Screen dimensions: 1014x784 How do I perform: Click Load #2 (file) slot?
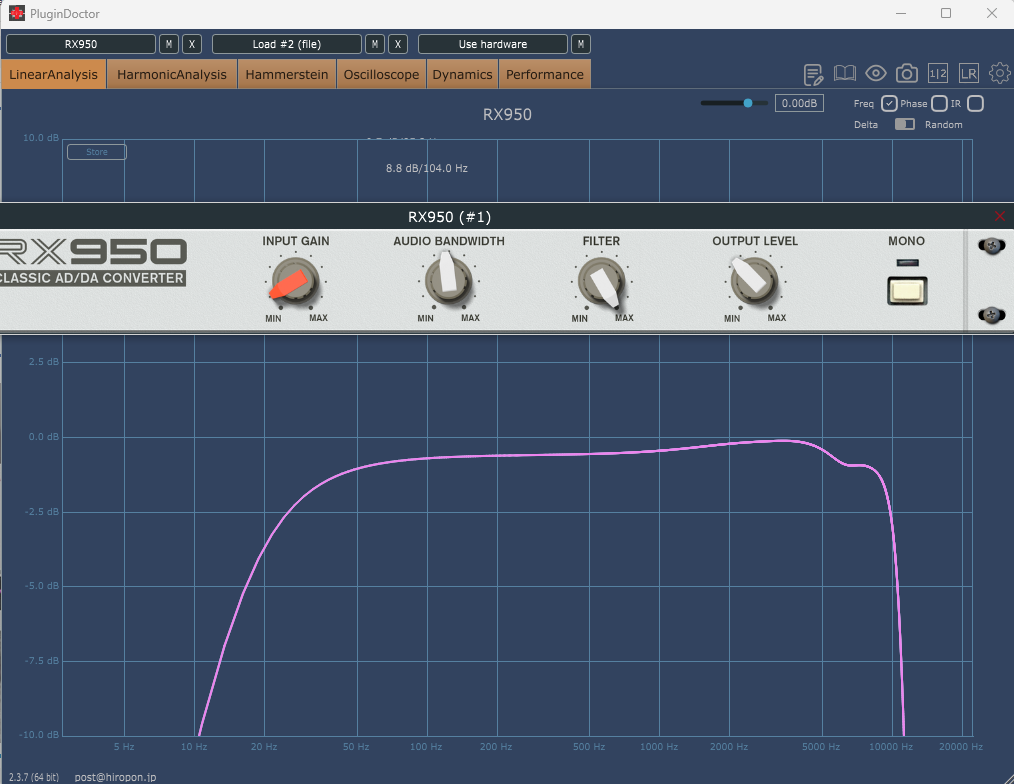pos(286,44)
